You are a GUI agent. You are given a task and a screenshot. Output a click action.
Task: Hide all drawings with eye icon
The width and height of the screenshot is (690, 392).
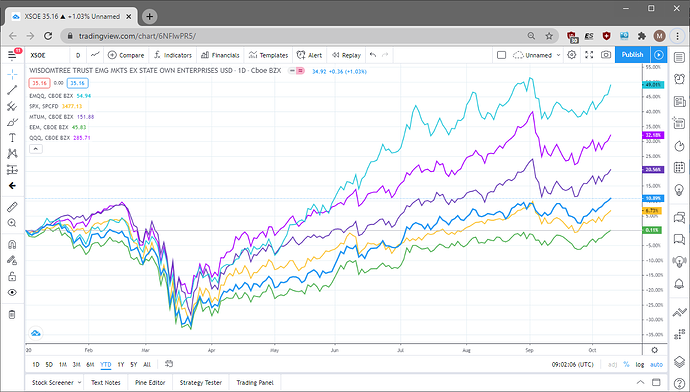[12, 293]
